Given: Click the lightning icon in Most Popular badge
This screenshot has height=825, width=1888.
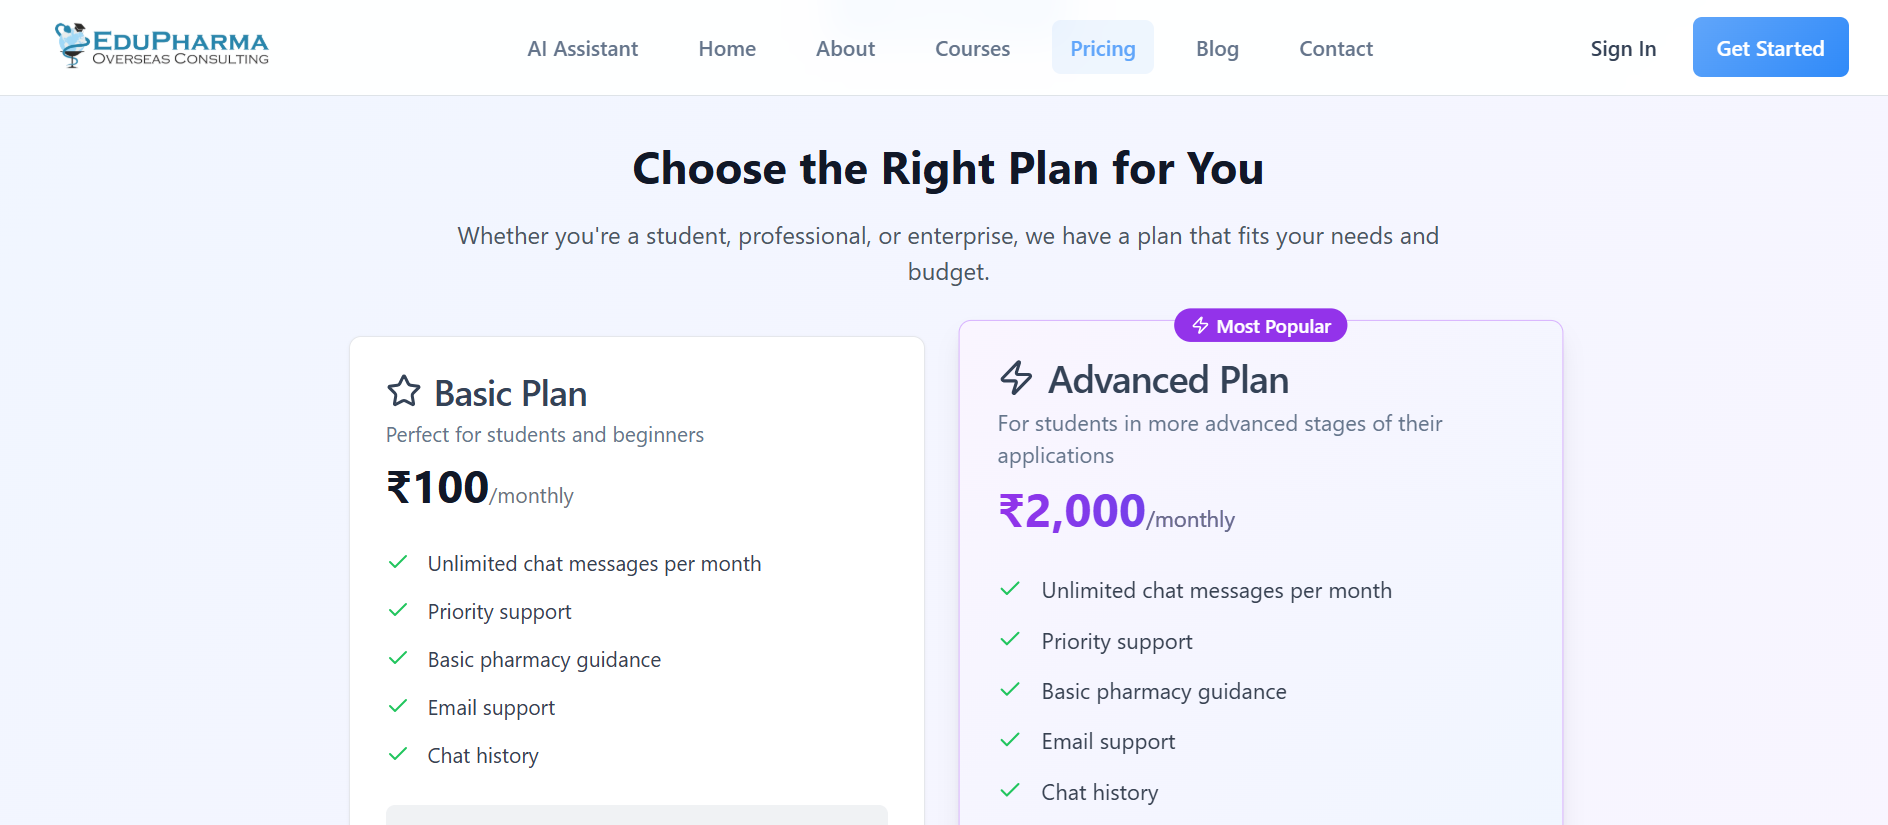Looking at the screenshot, I should [1200, 326].
